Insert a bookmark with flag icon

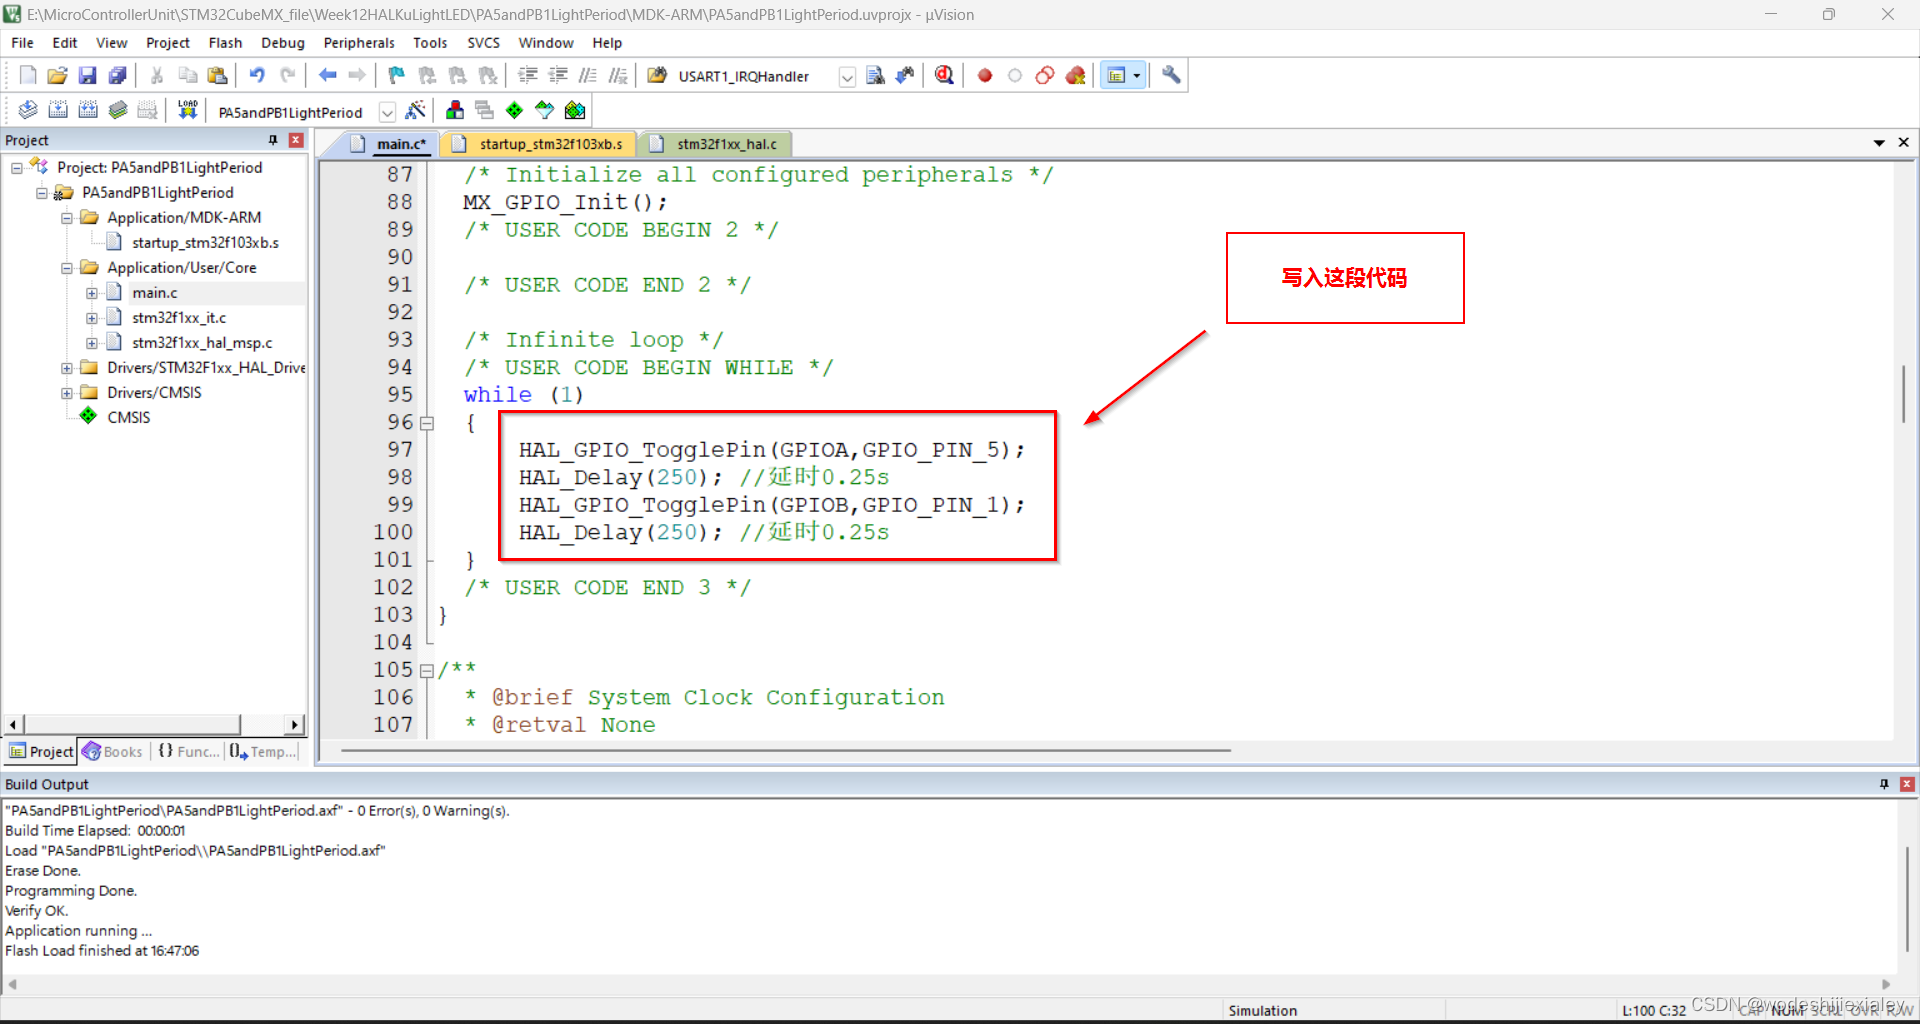click(x=397, y=75)
